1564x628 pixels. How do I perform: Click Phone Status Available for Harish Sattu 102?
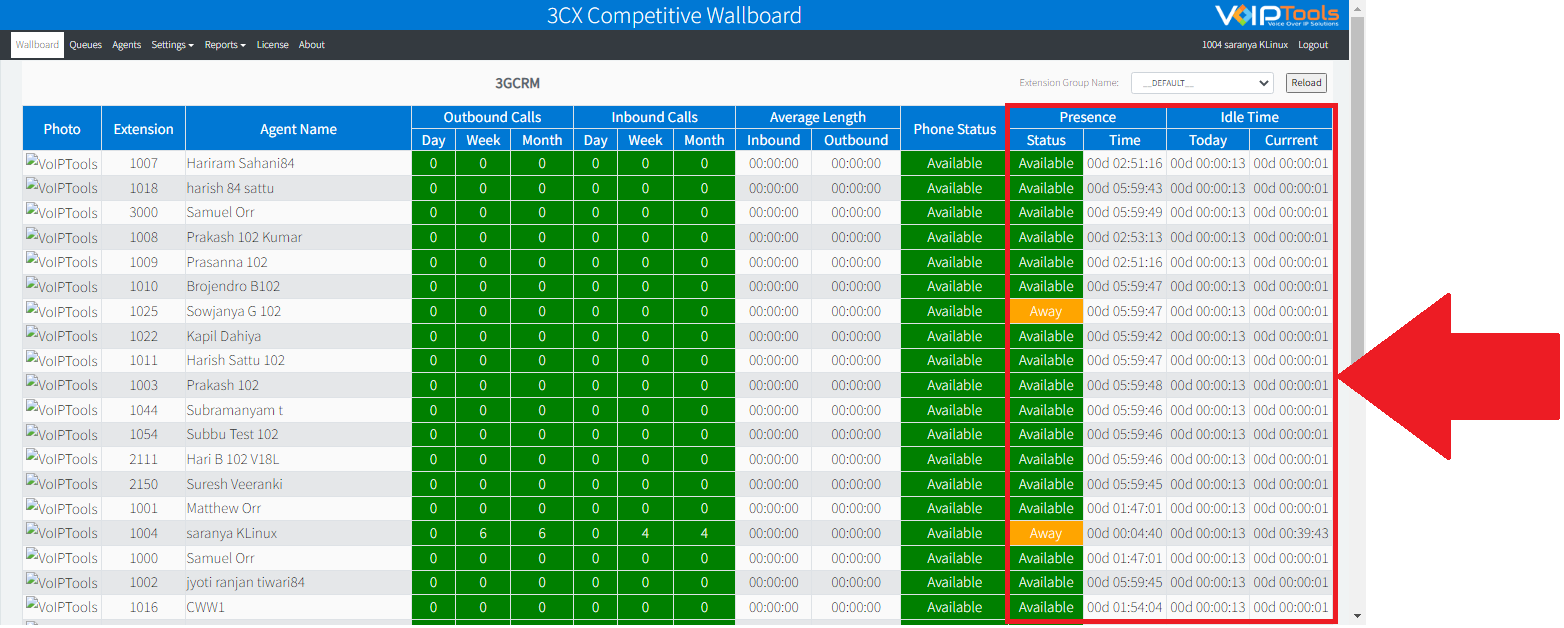click(x=955, y=360)
